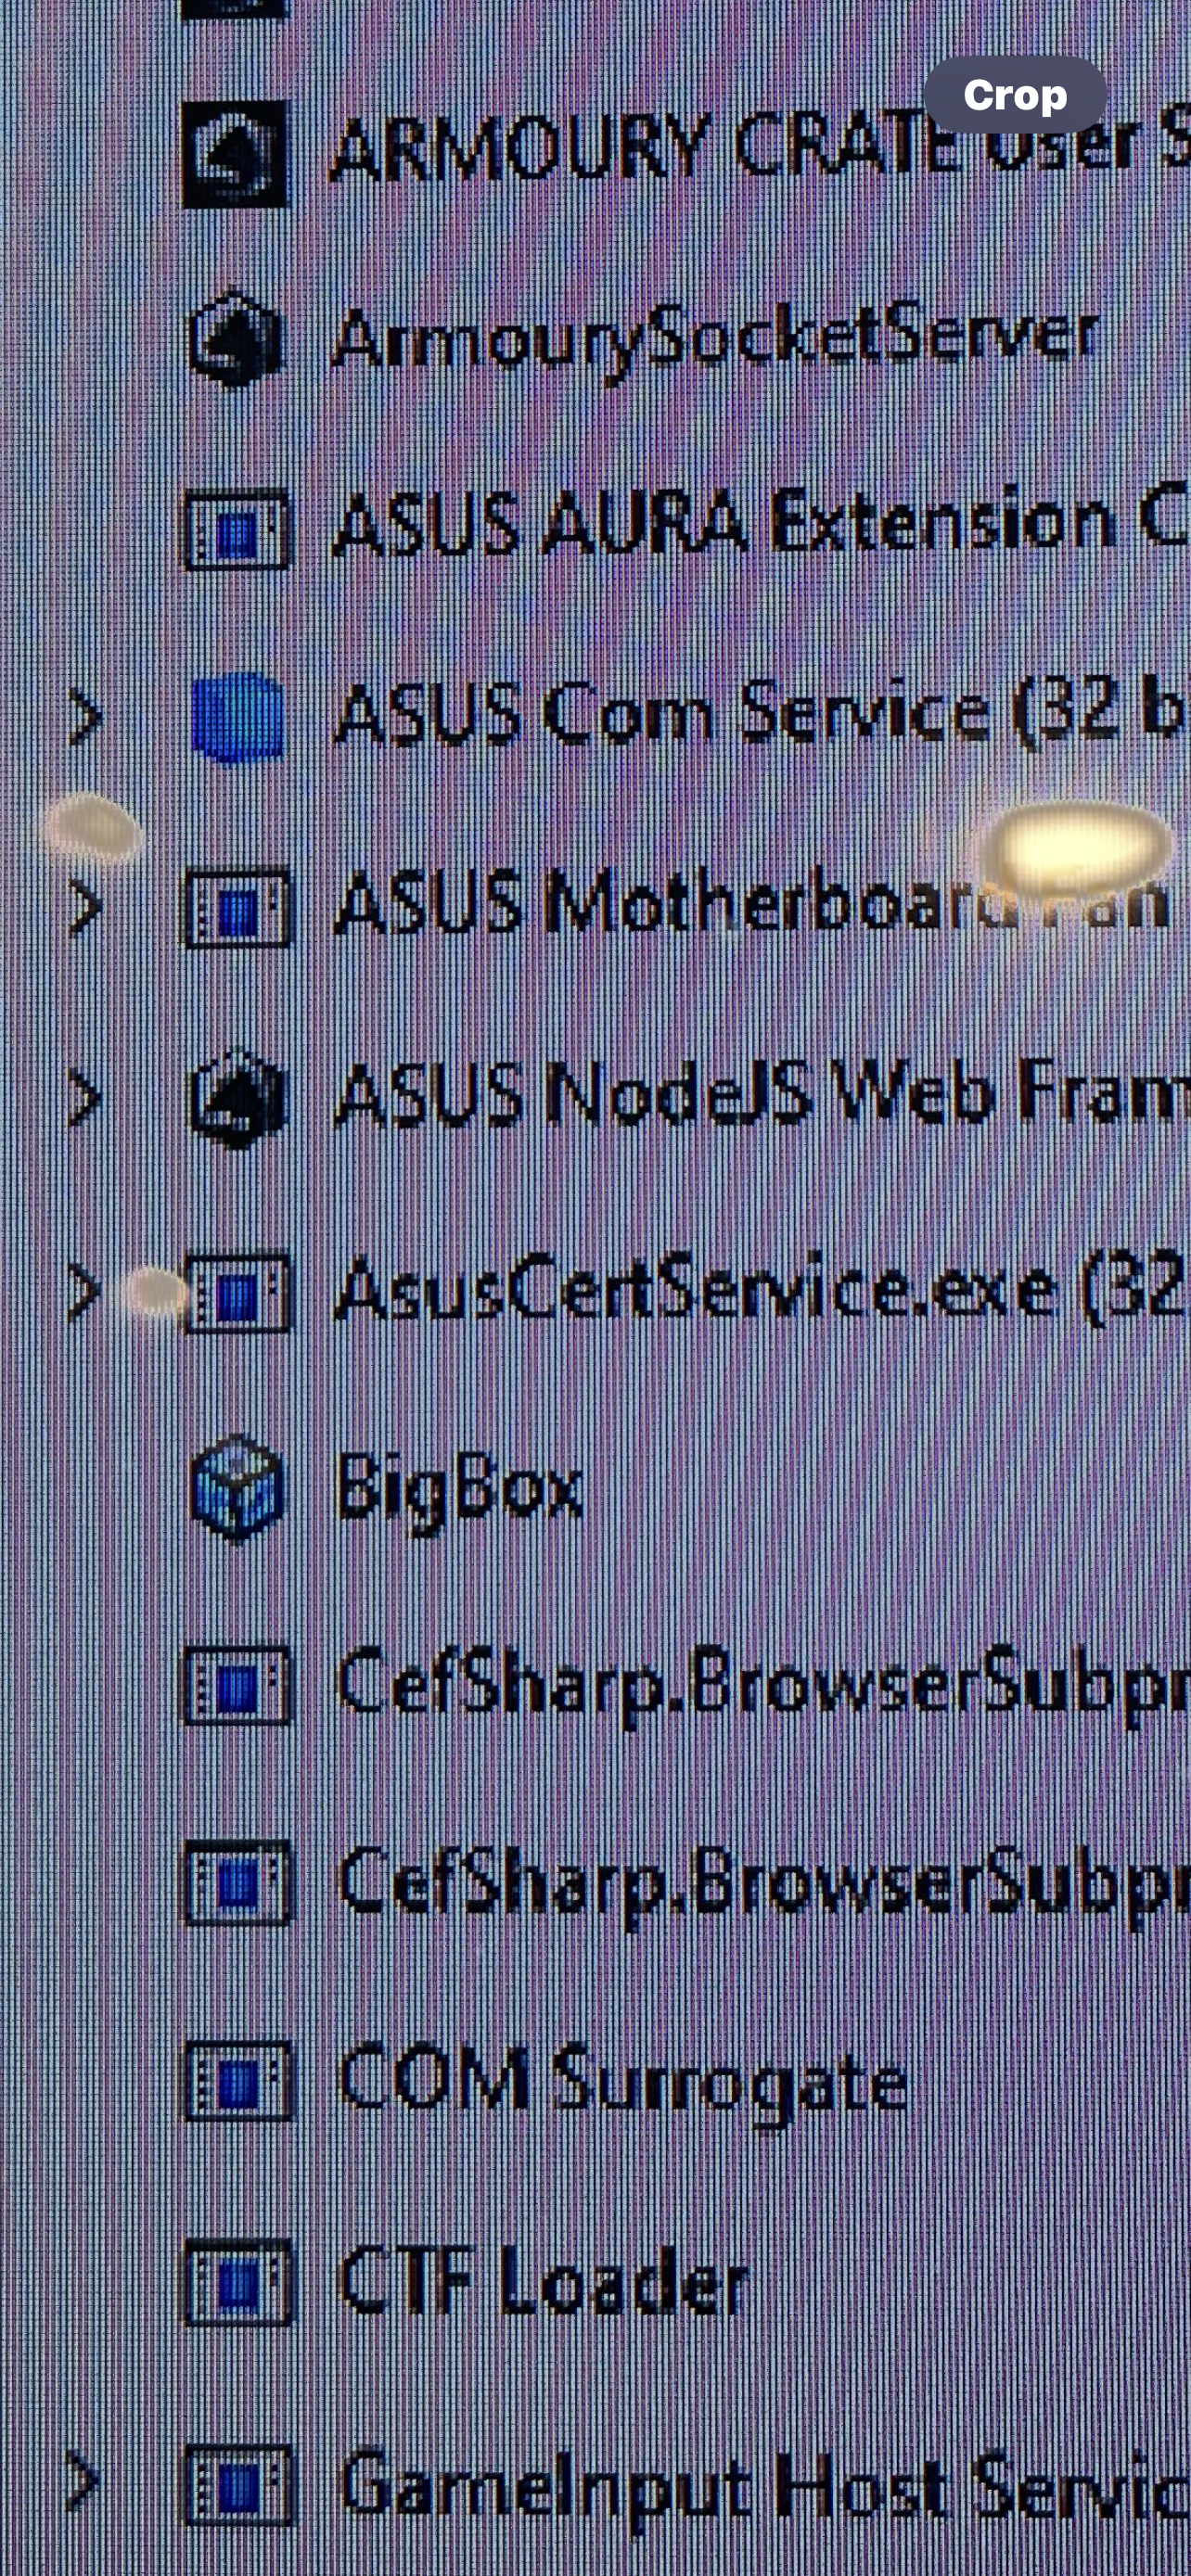Expand the ASUS NodeJS Web Framework group
The image size is (1191, 2576).
(x=86, y=1098)
